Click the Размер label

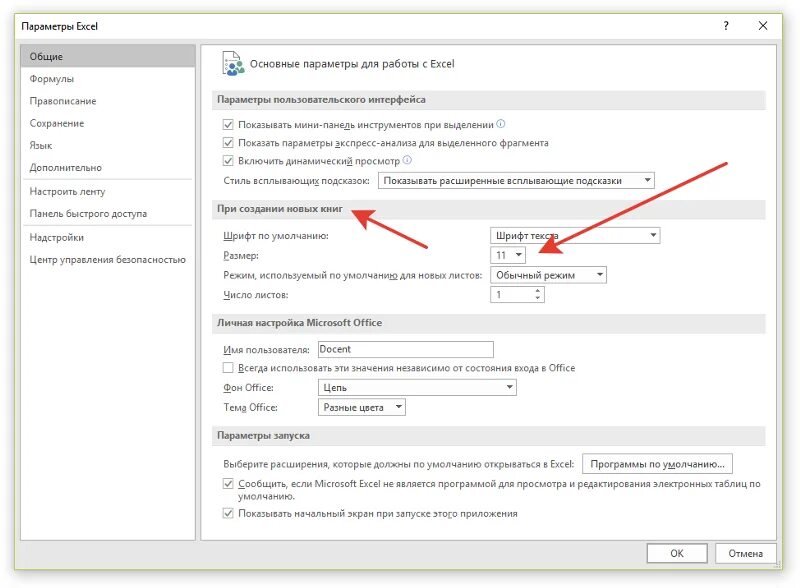(x=241, y=255)
